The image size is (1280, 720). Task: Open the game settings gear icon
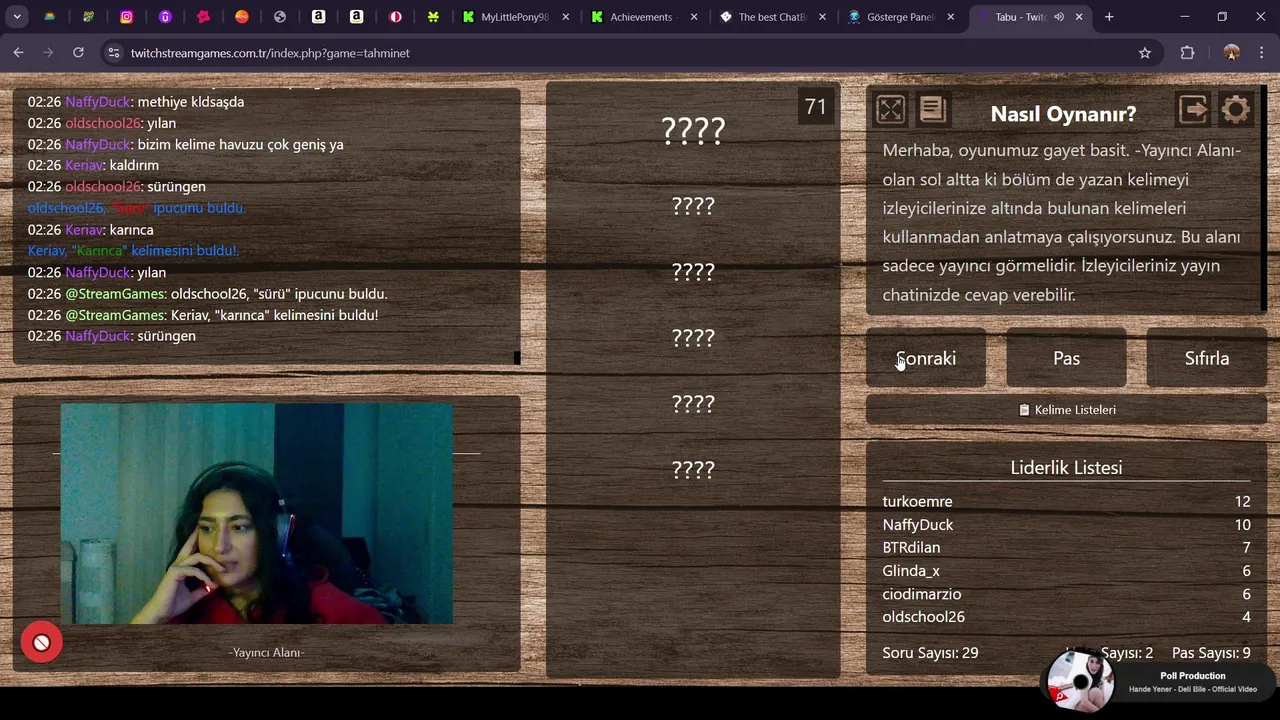(x=1236, y=109)
